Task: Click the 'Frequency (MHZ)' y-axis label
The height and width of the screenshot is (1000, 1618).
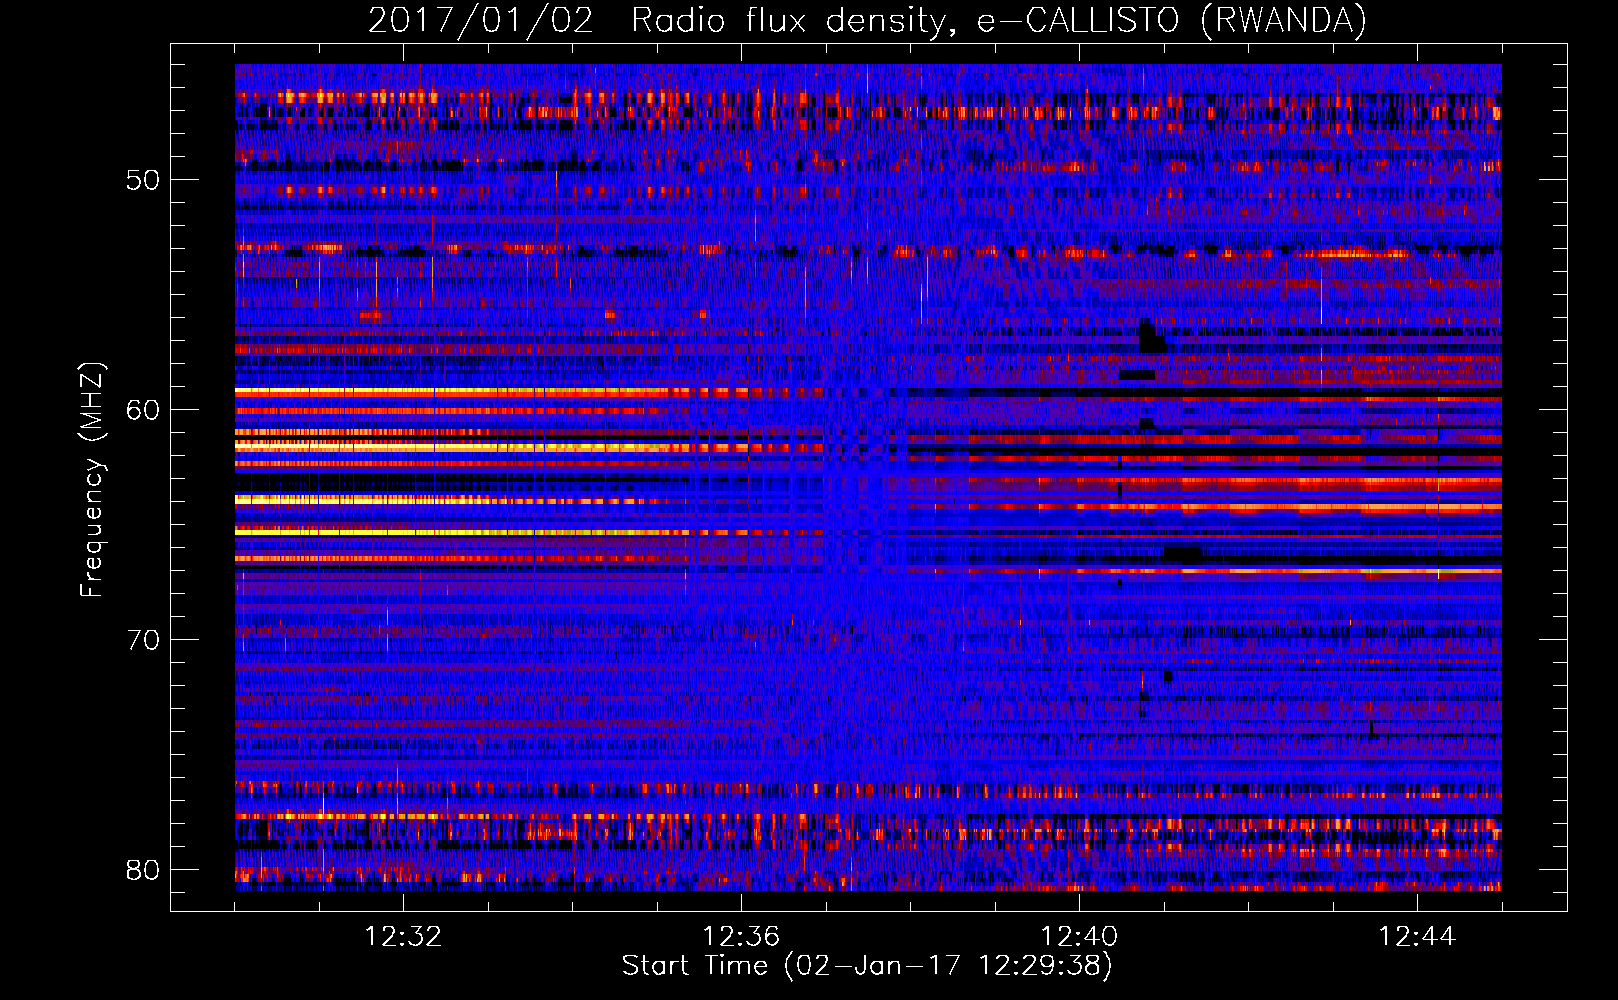Action: [x=92, y=480]
